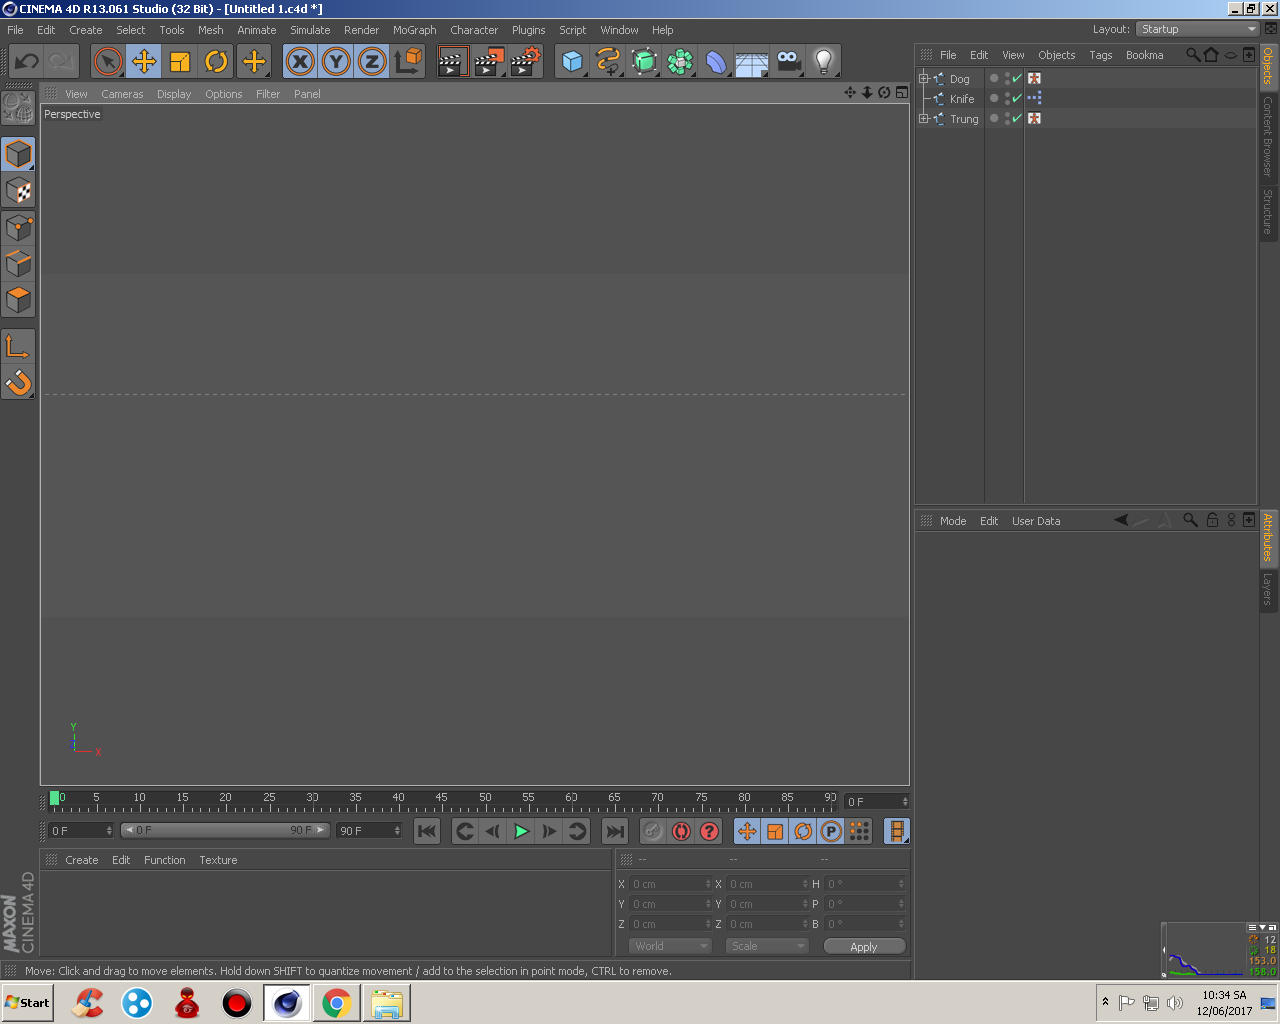1280x1024 pixels.
Task: Click the Undo arrow icon
Action: pyautogui.click(x=26, y=61)
